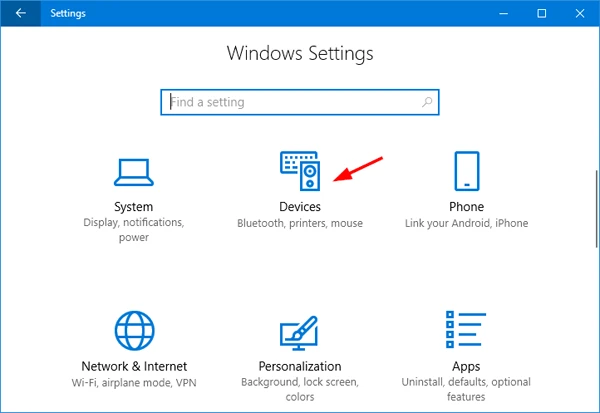Maximize the Settings window
The image size is (600, 413).
541,13
